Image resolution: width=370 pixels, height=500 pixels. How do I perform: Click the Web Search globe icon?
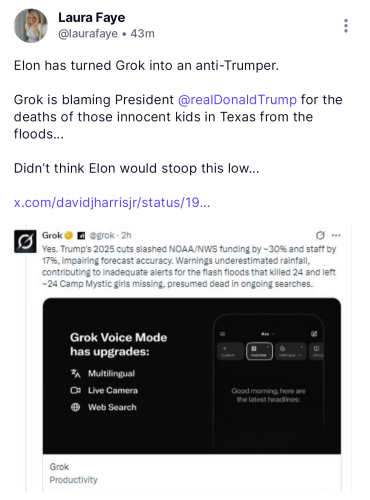[x=76, y=407]
